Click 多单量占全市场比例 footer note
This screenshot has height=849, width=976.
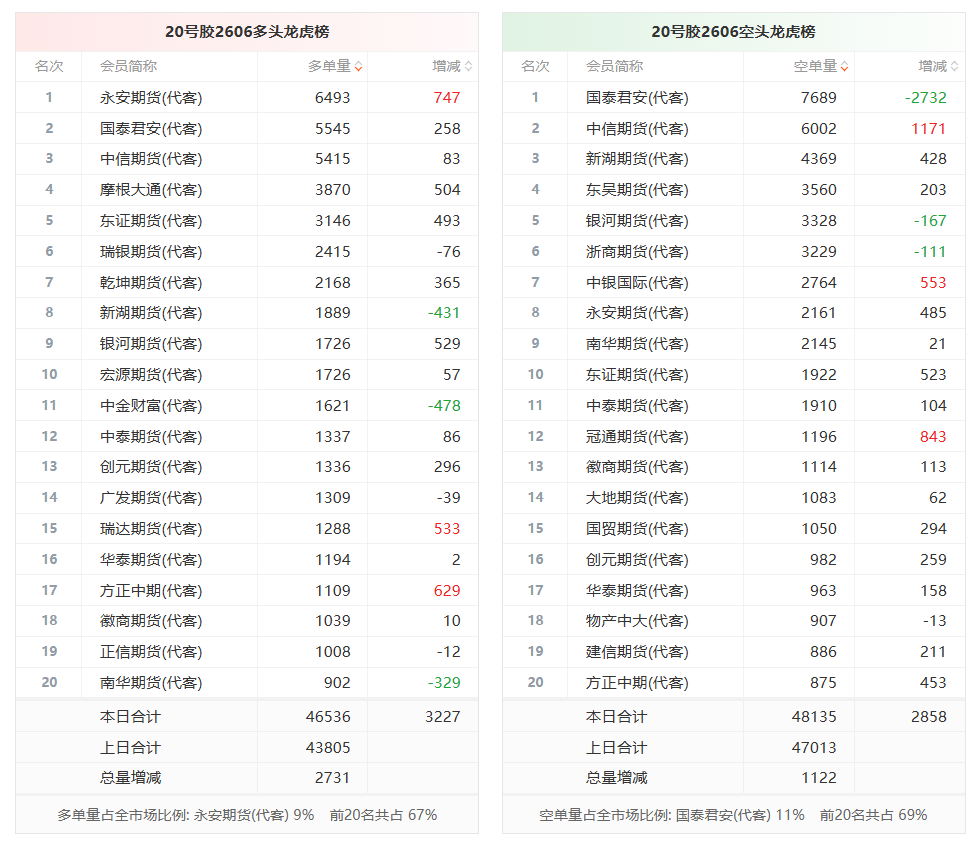point(247,815)
